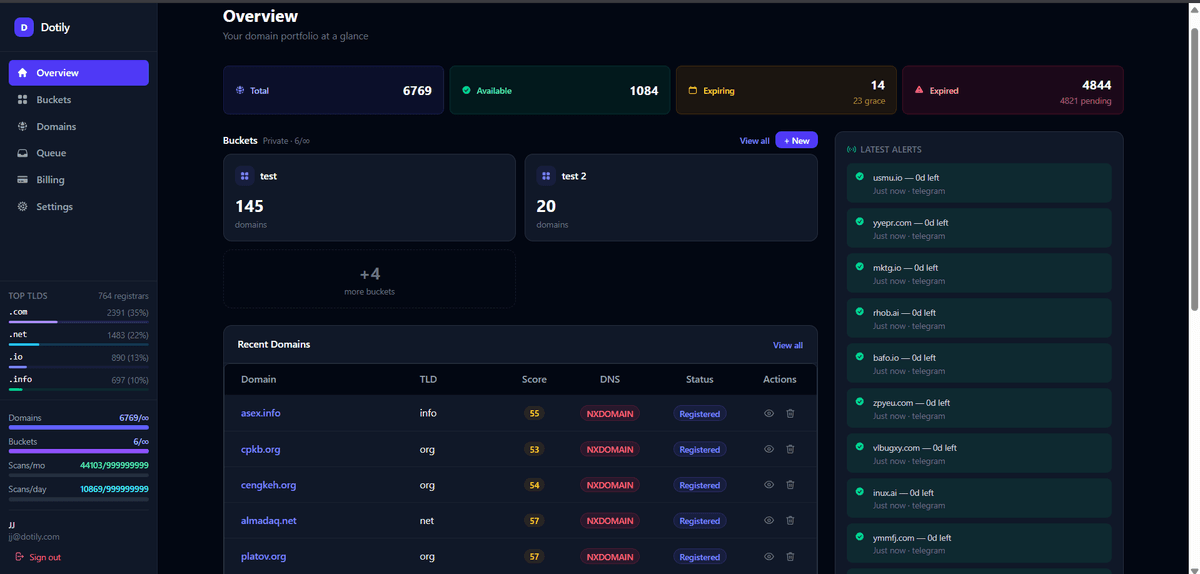
Task: Click View all next to Buckets
Action: [755, 141]
